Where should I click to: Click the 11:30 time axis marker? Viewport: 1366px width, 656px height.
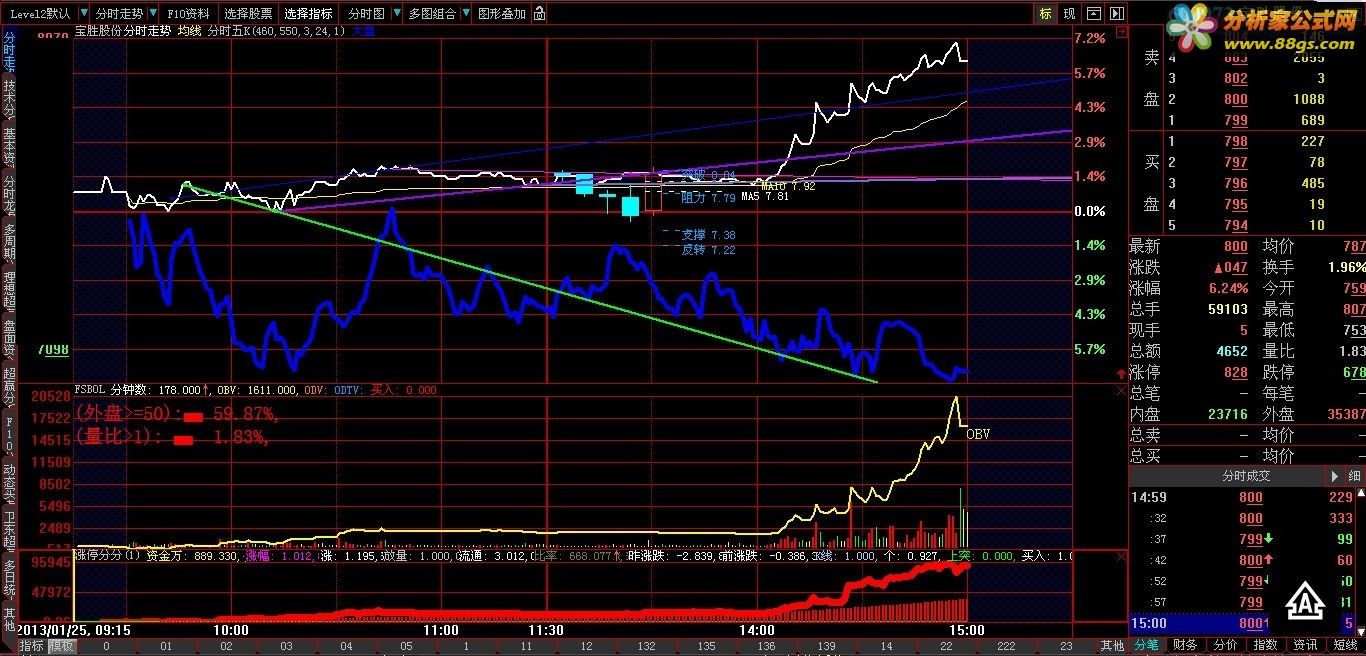(x=546, y=630)
